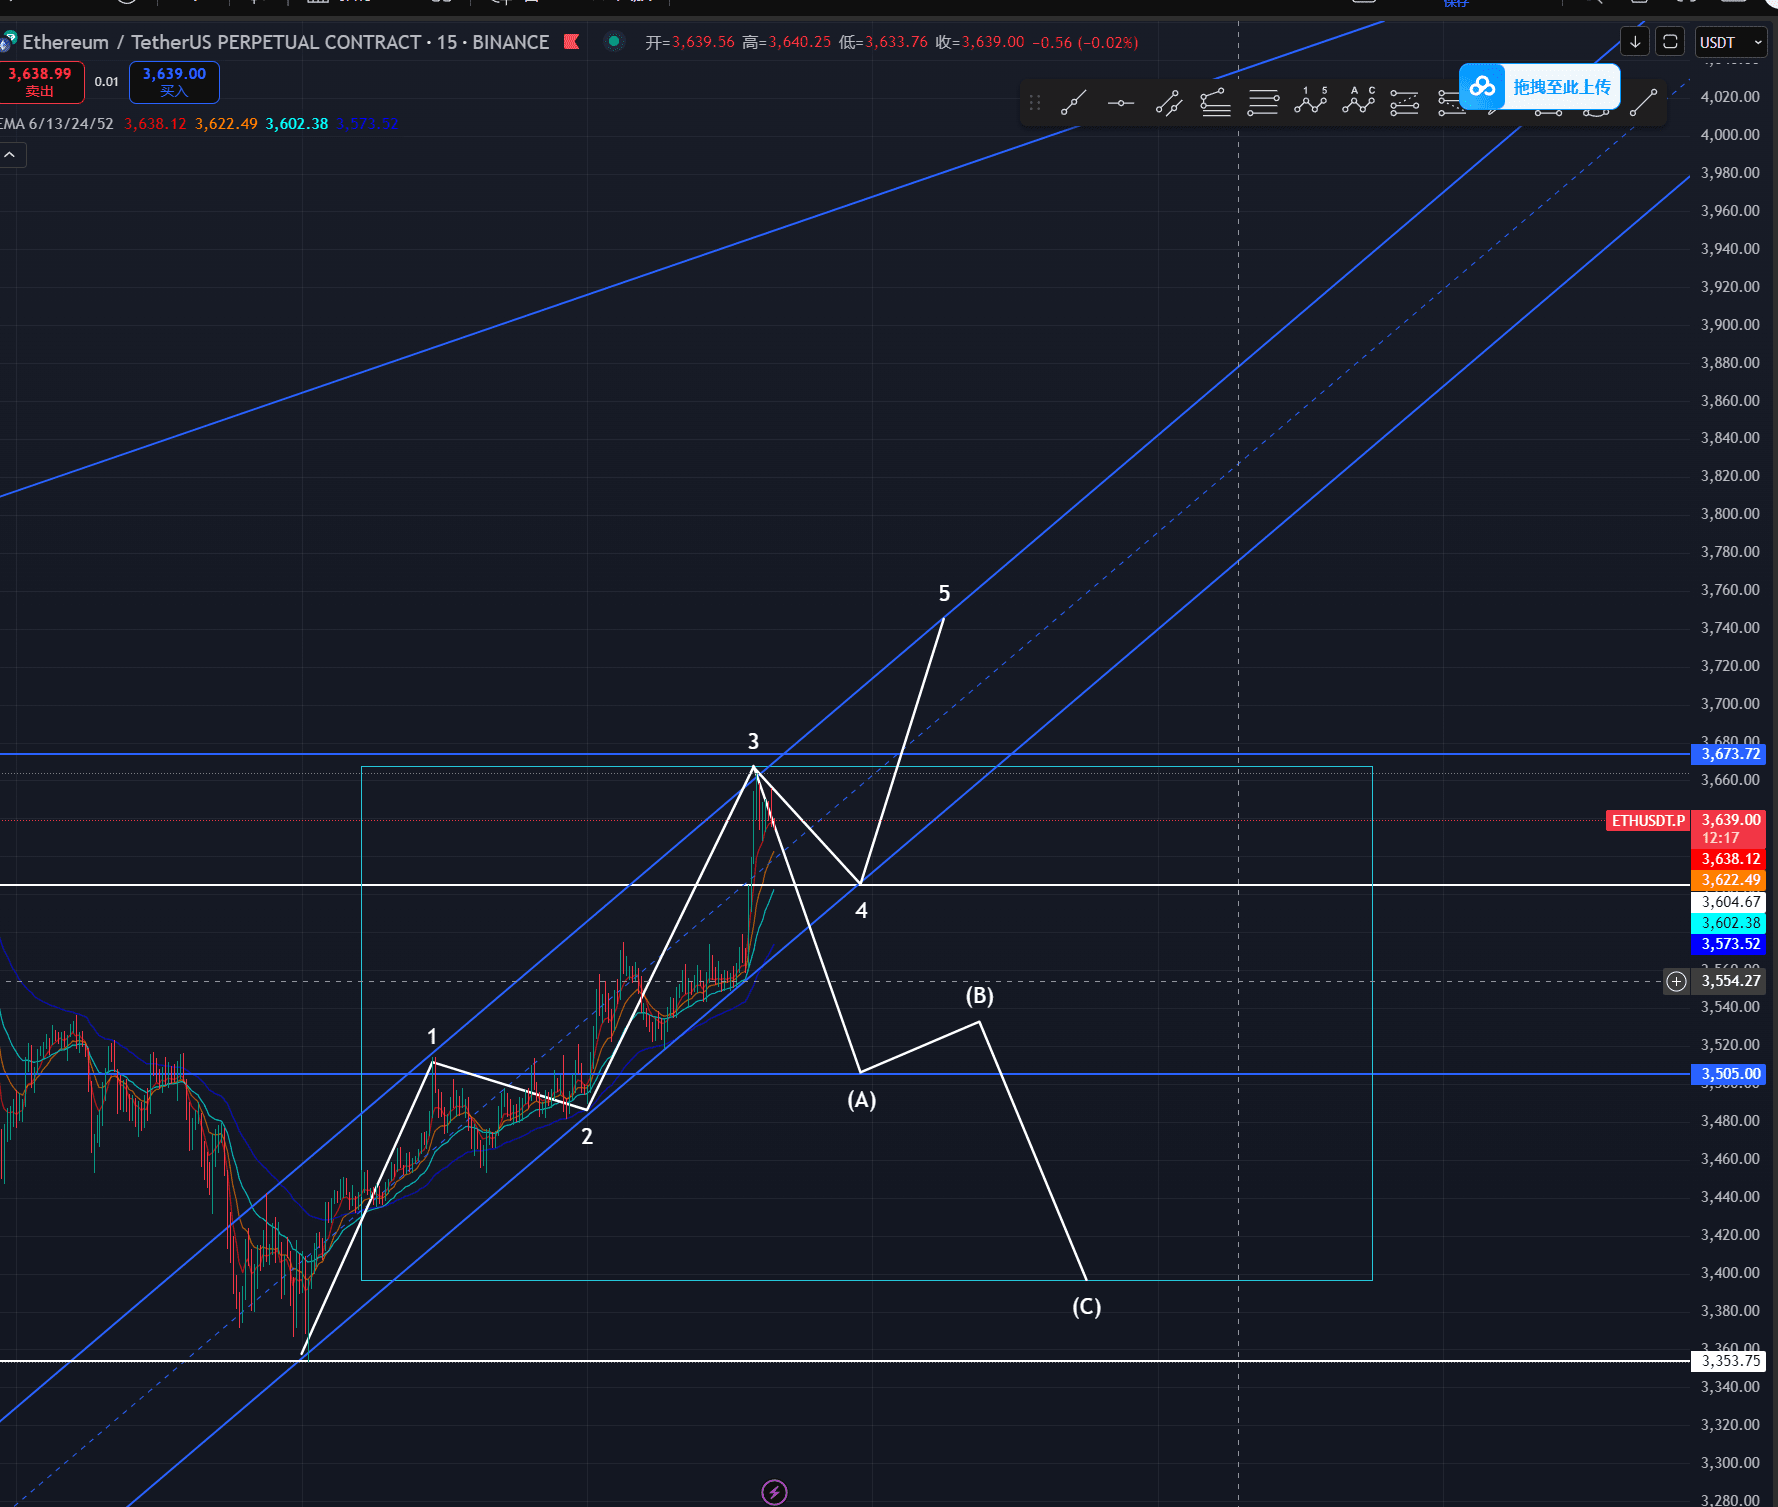The height and width of the screenshot is (1507, 1778).
Task: Select the Elliott A-C correction wave tool
Action: point(1358,101)
